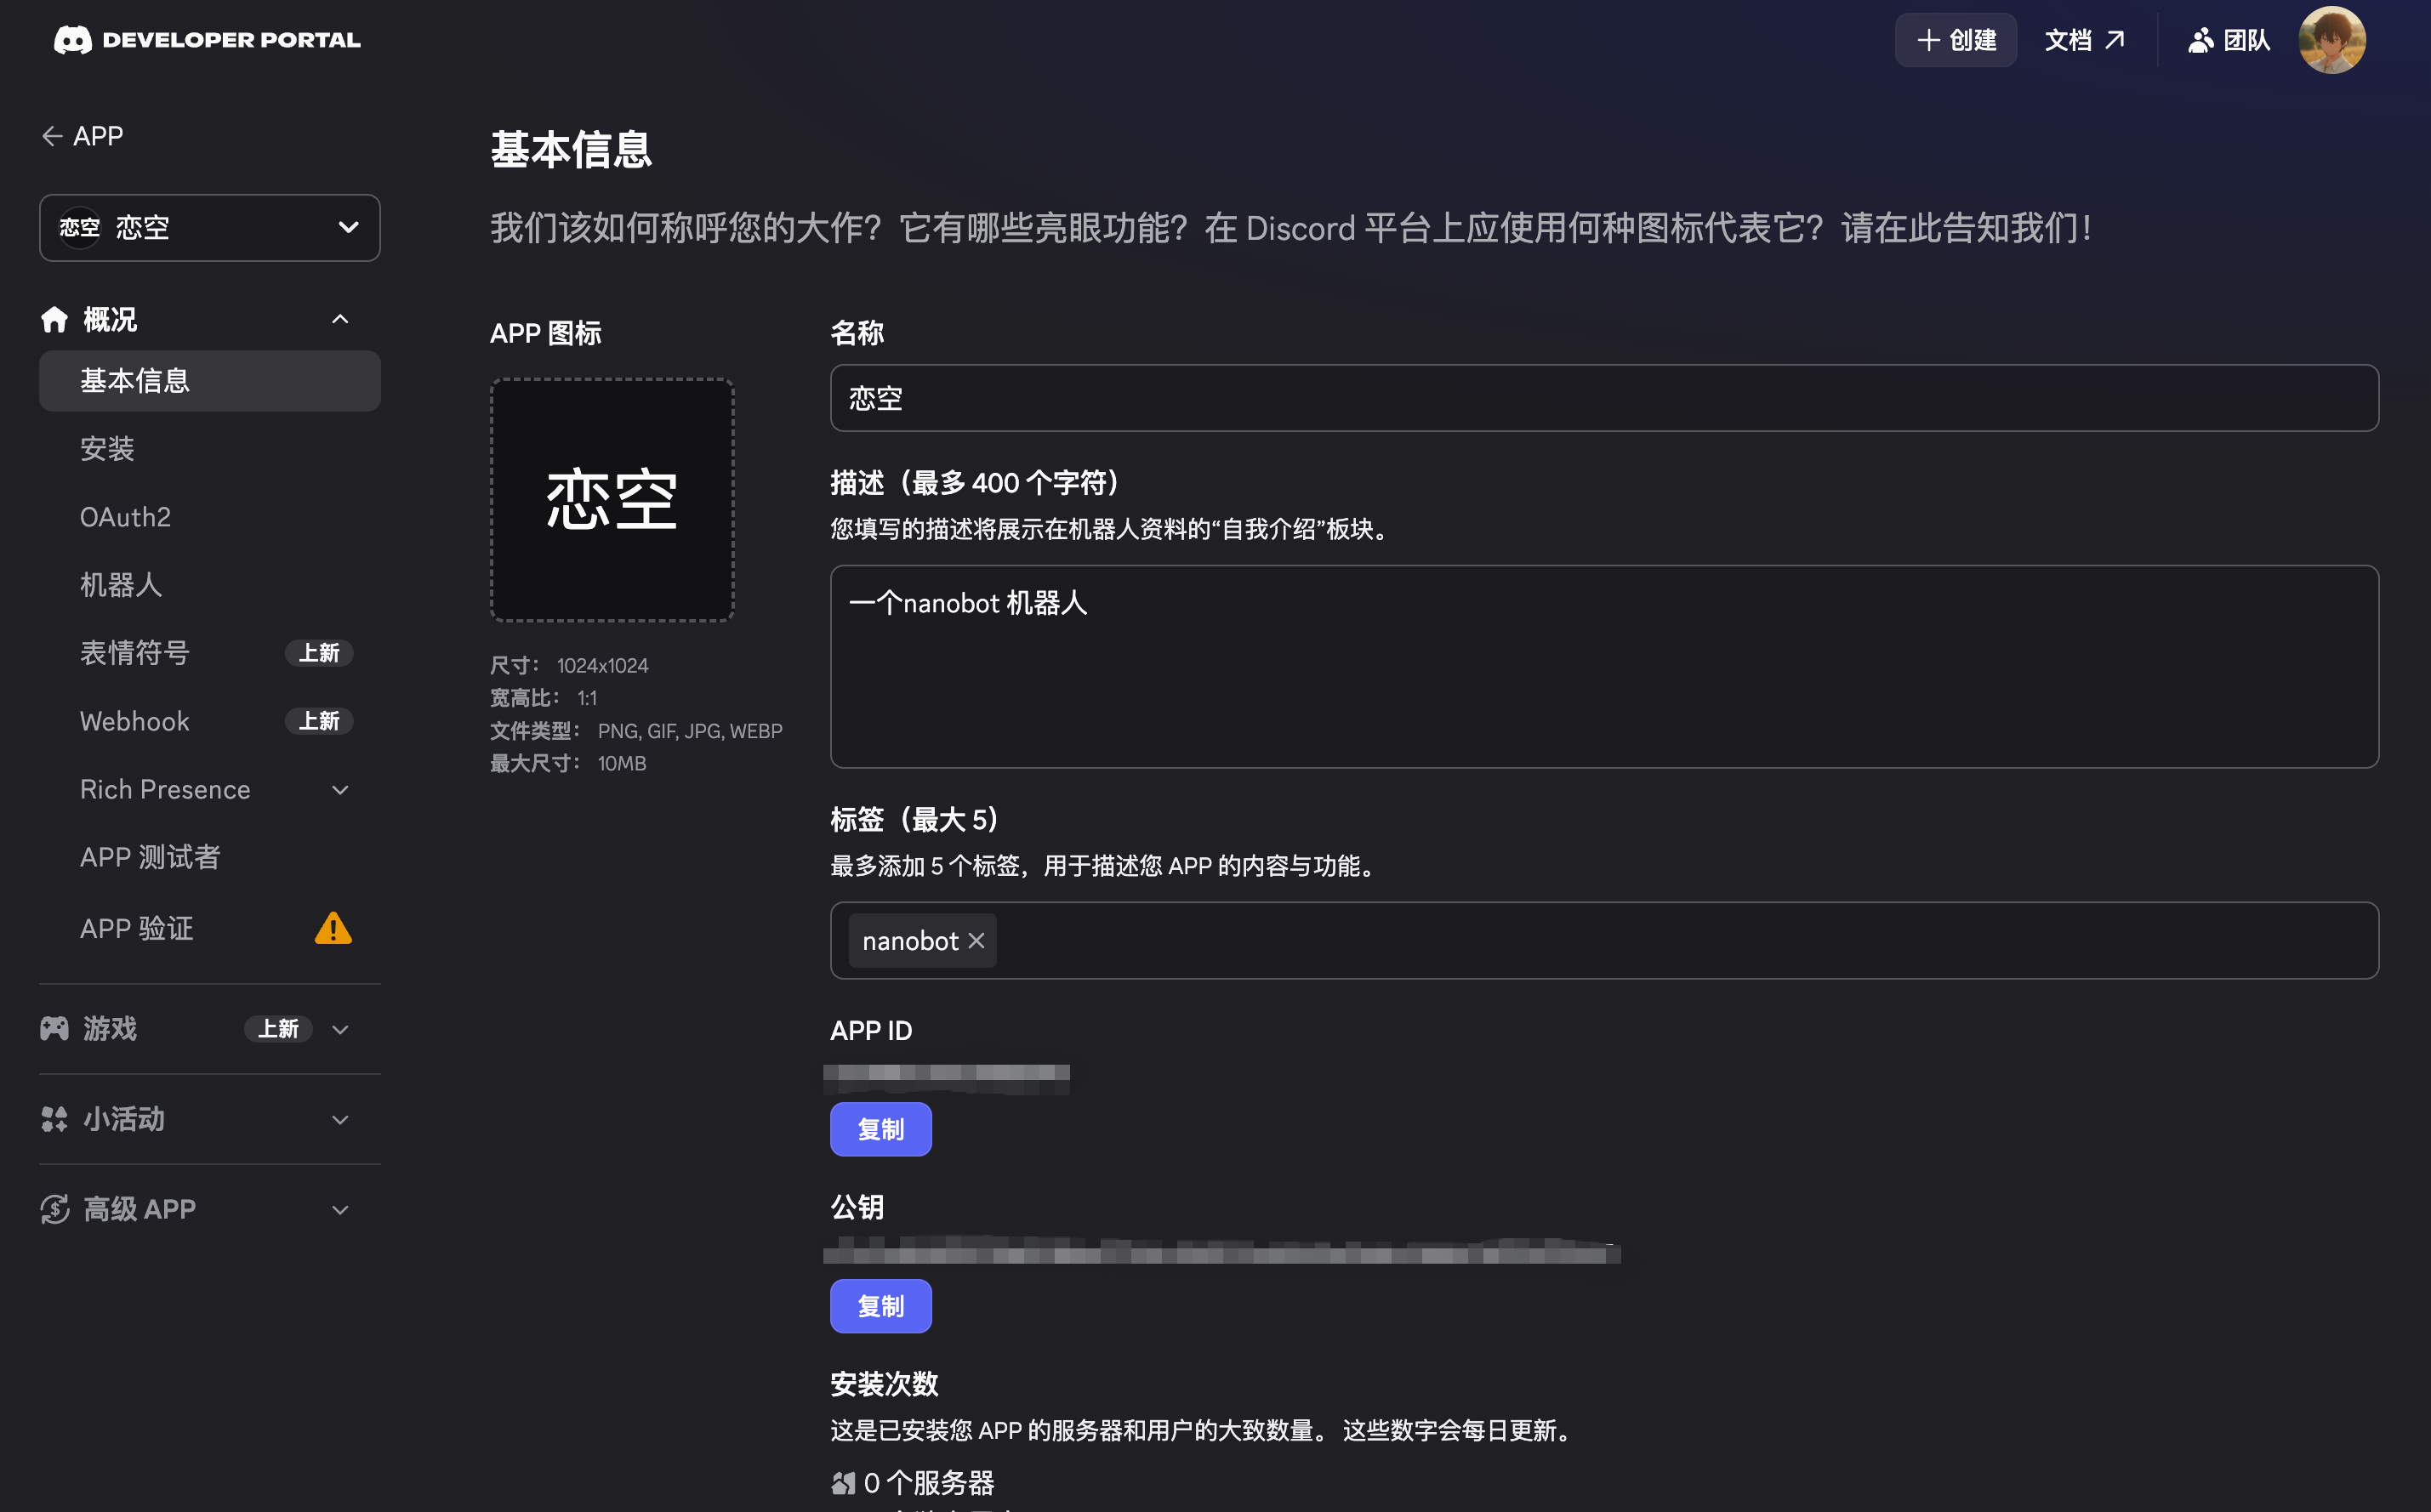Expand the Rich Presence submenu

[x=340, y=790]
